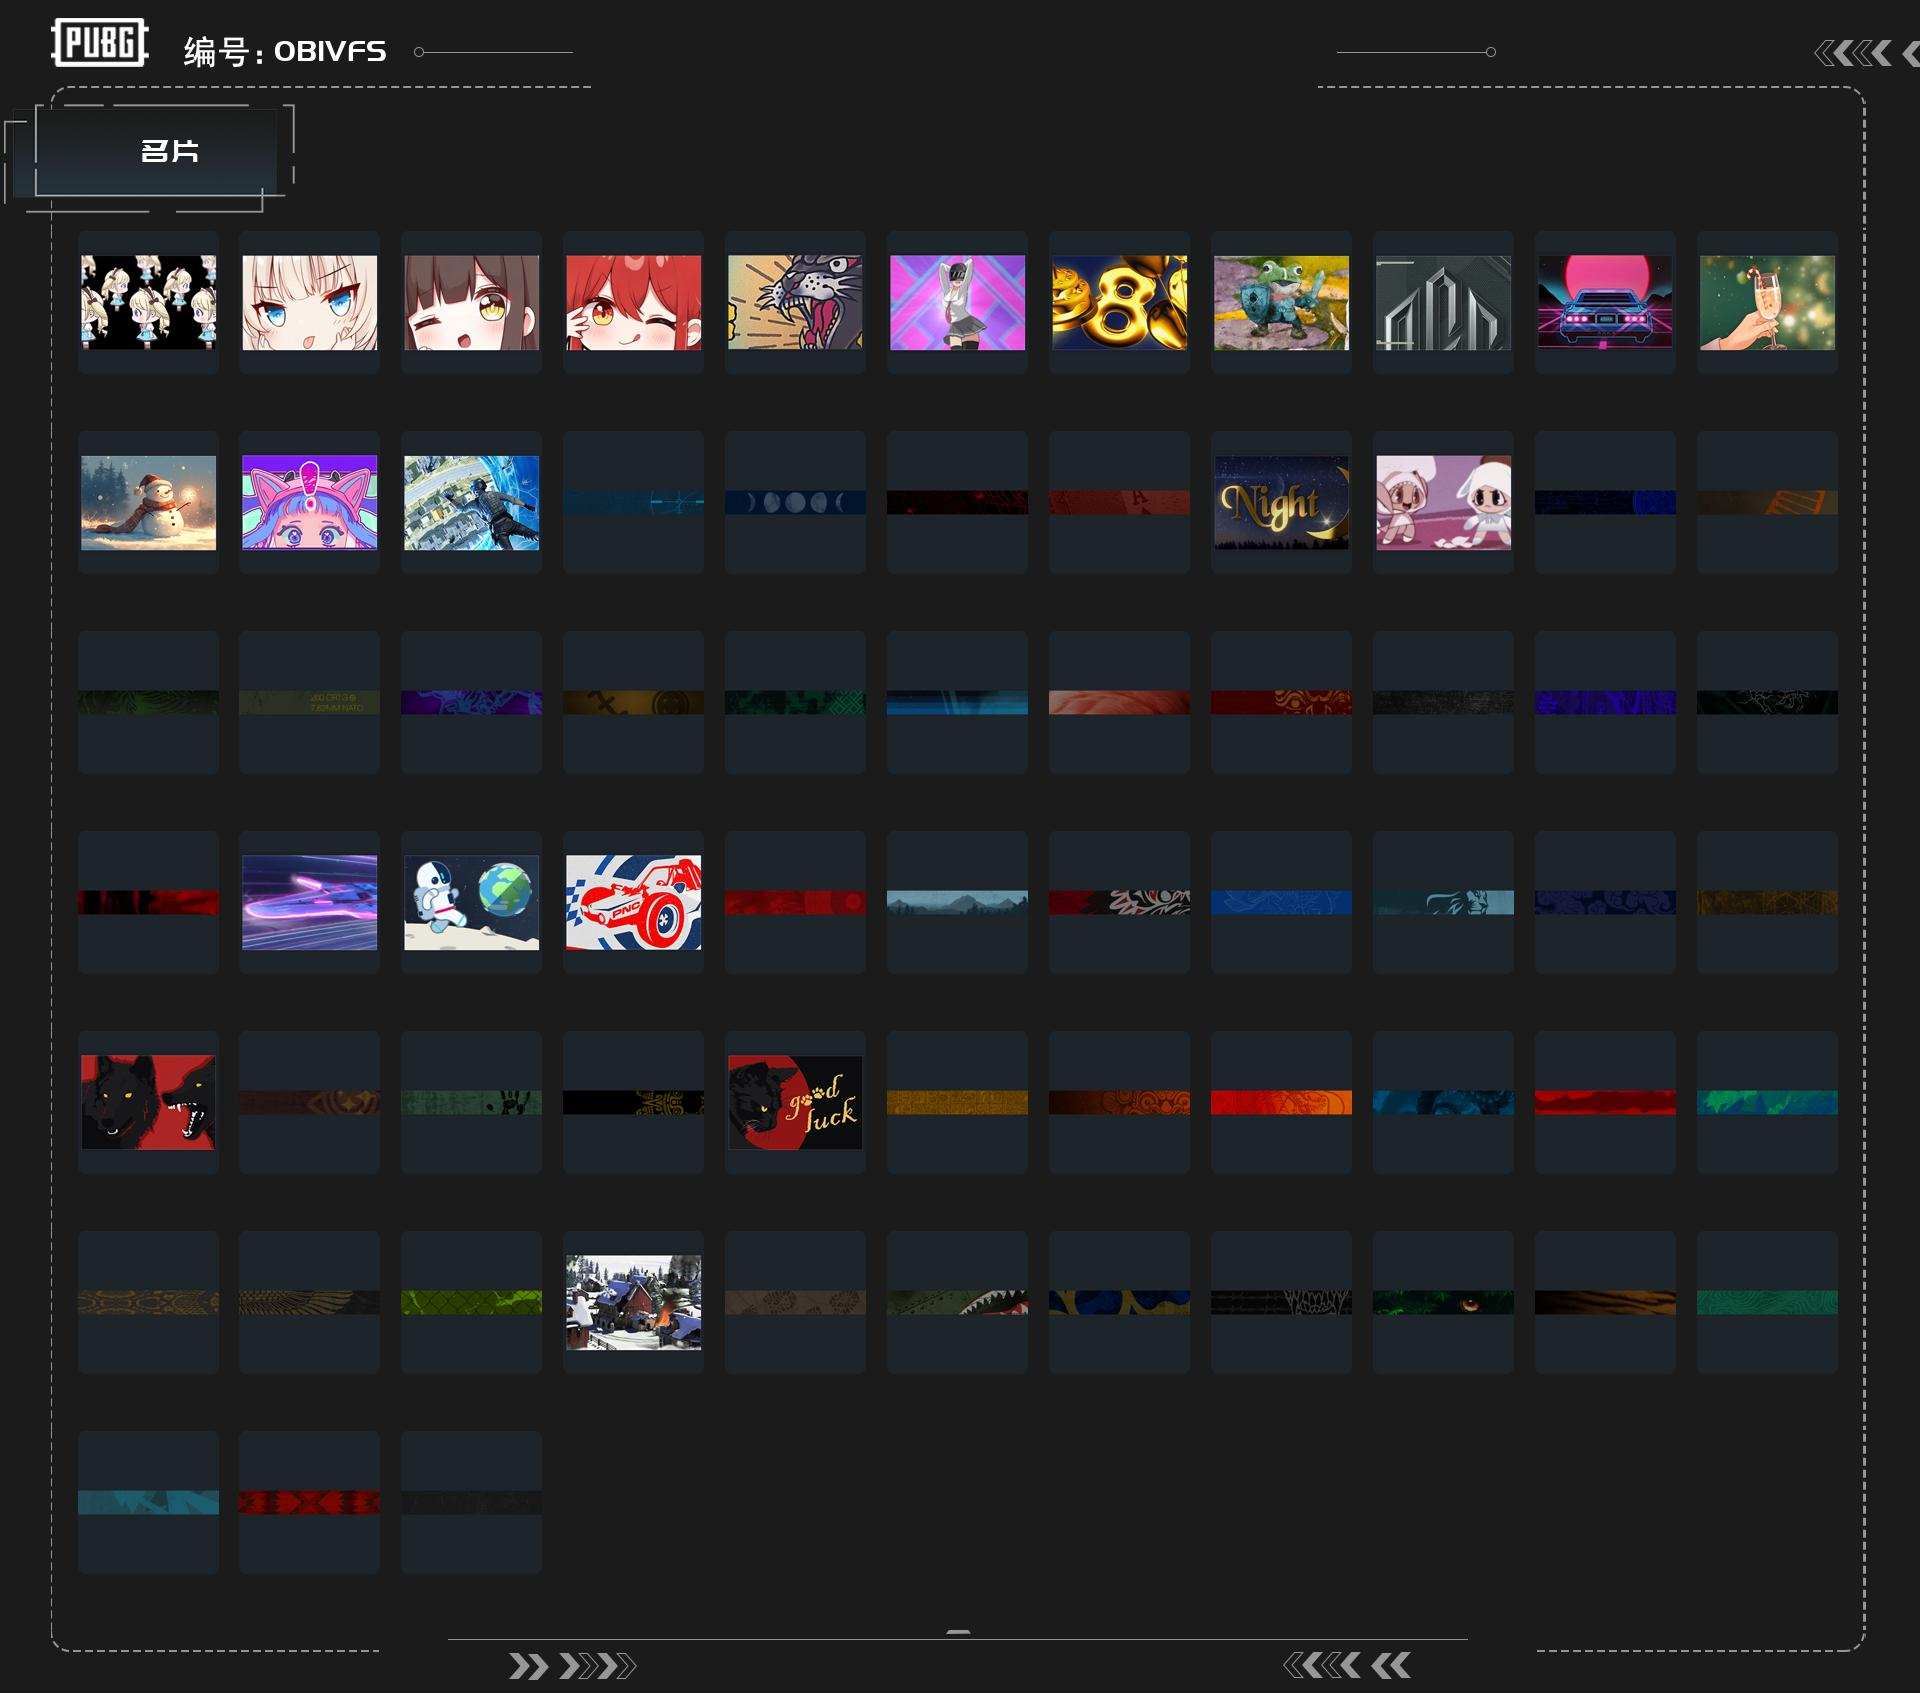Select the champagne glass toast card

tap(1767, 302)
